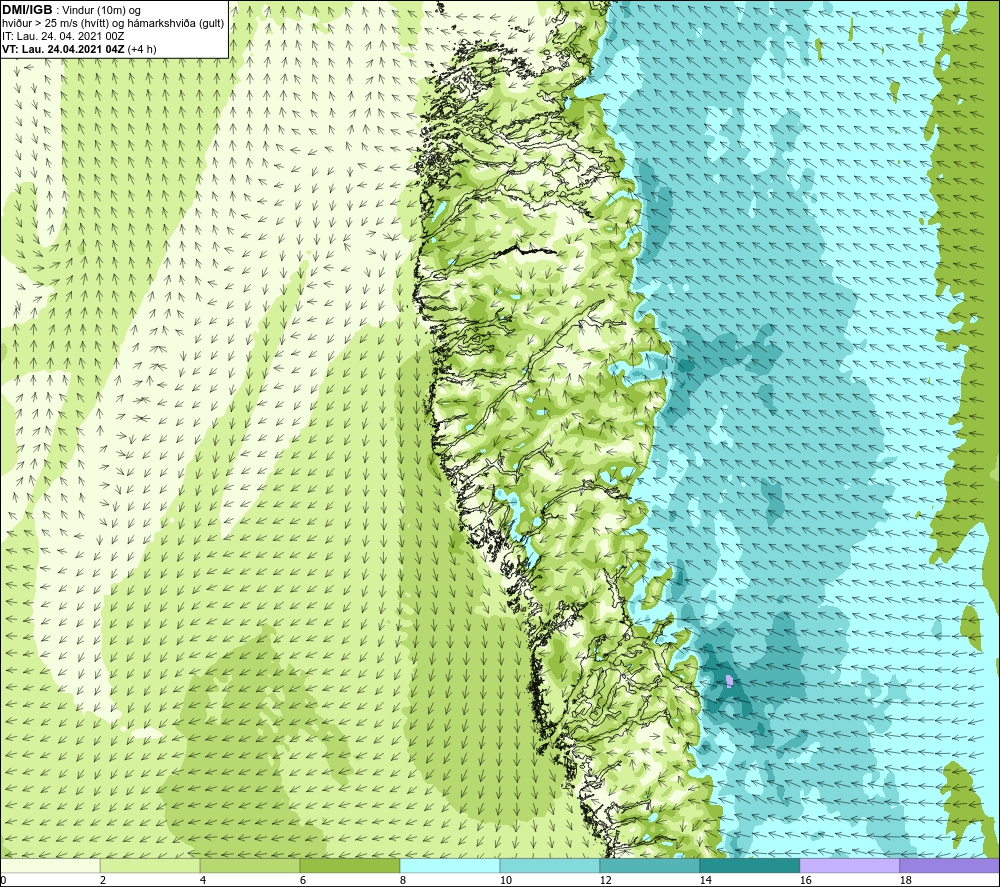The height and width of the screenshot is (887, 1000).
Task: Click the 'DMI/IGB' title text
Action: (x=26, y=10)
